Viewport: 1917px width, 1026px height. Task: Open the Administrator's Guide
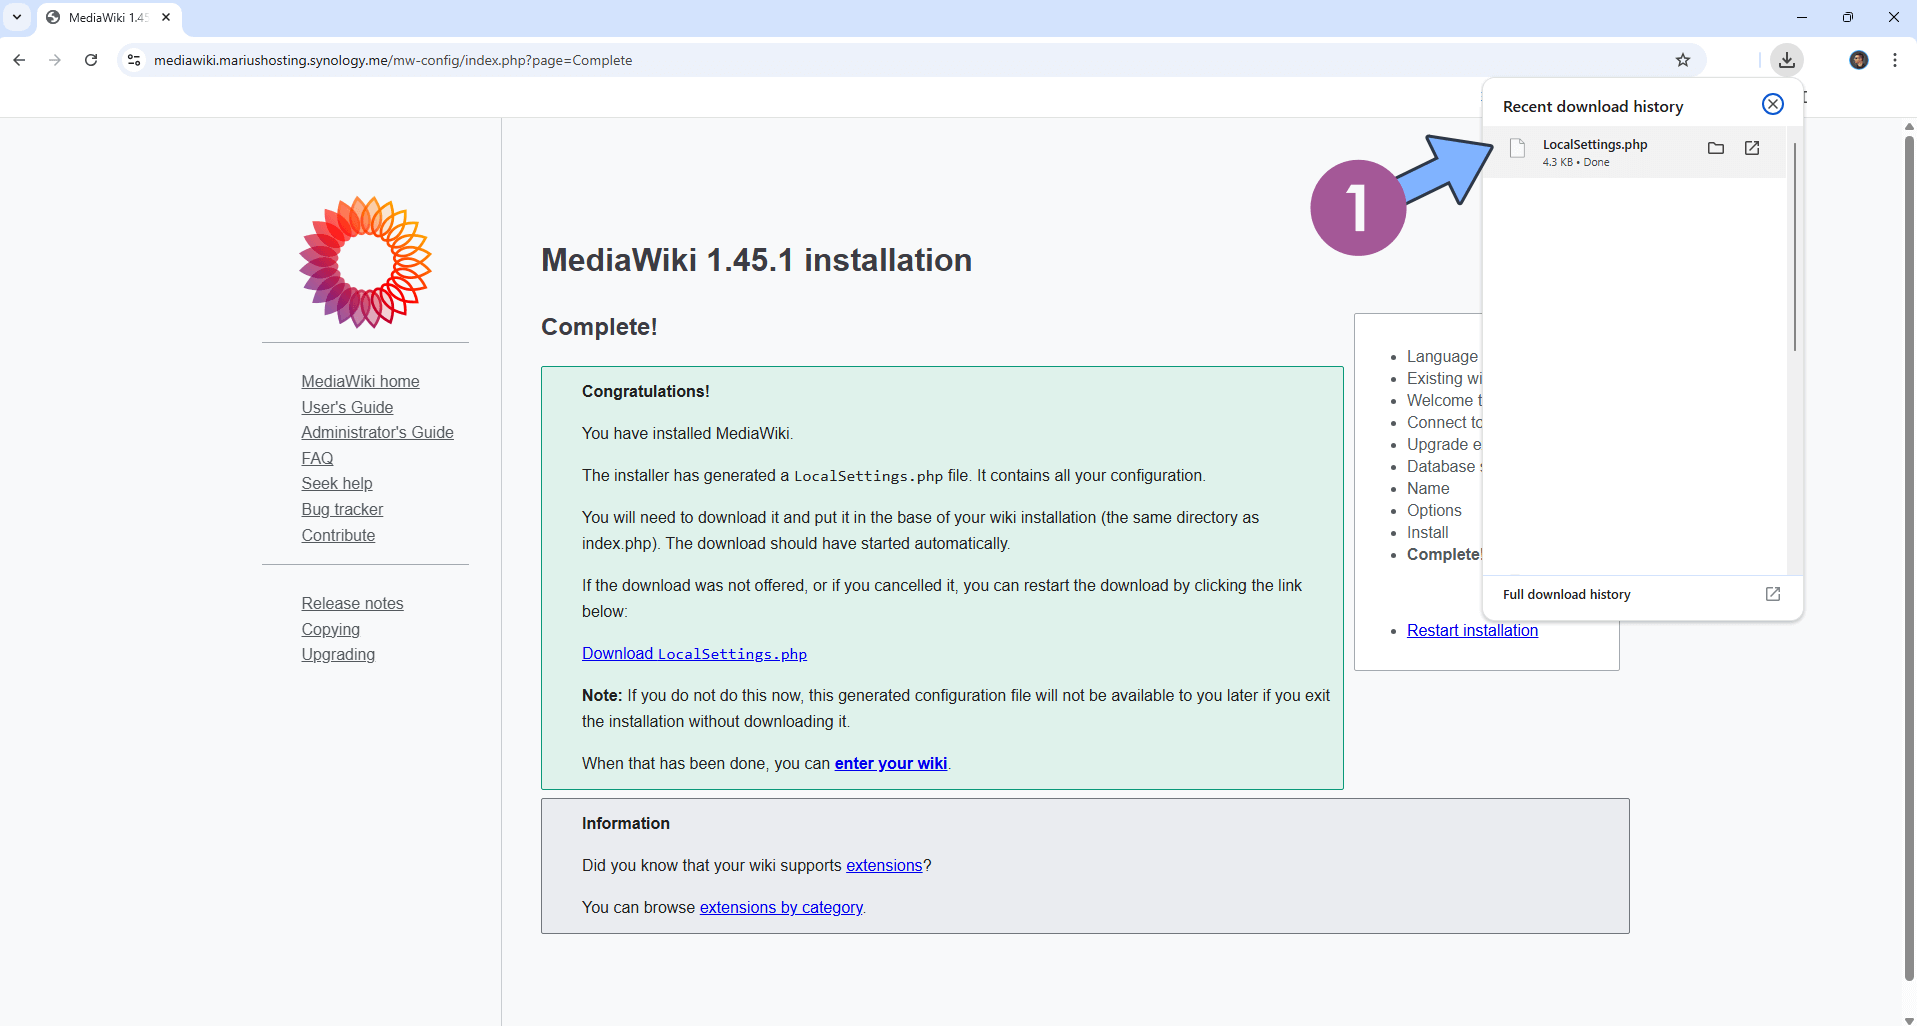pos(377,432)
